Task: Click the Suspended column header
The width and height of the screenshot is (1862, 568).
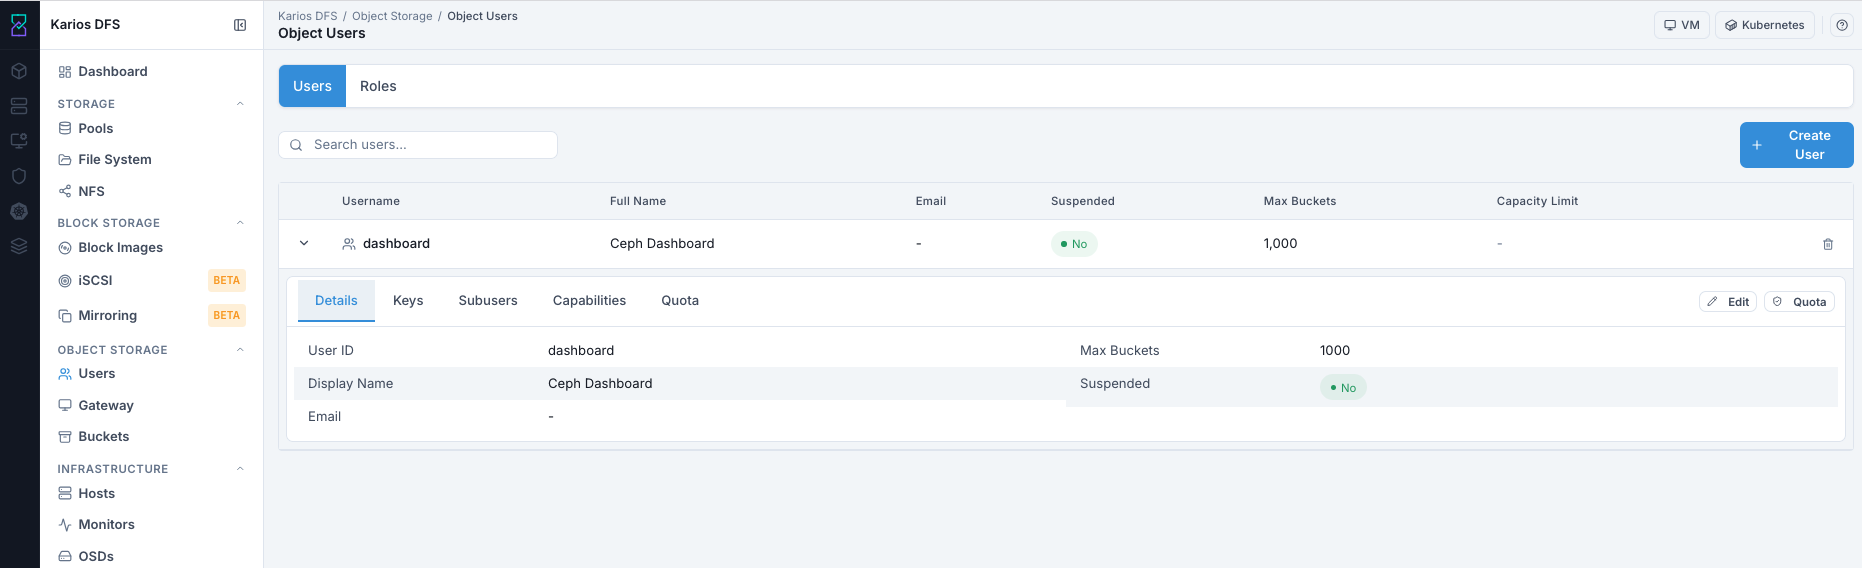Action: click(1083, 201)
